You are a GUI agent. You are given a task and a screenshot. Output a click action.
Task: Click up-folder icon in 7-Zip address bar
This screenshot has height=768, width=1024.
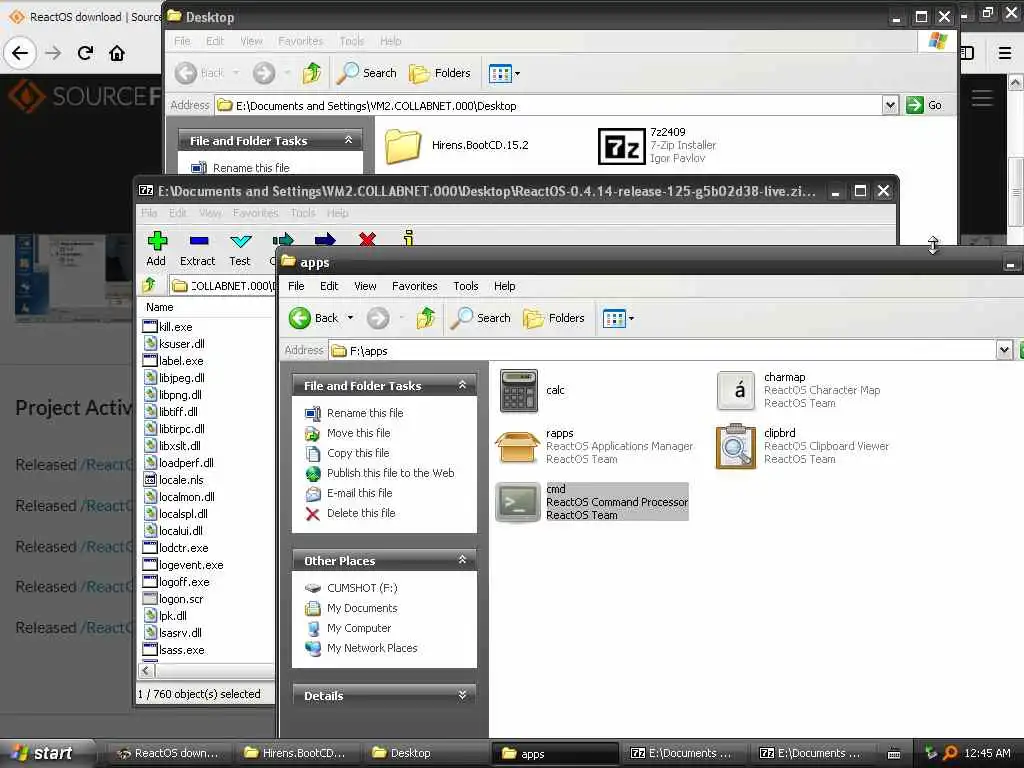pos(149,285)
